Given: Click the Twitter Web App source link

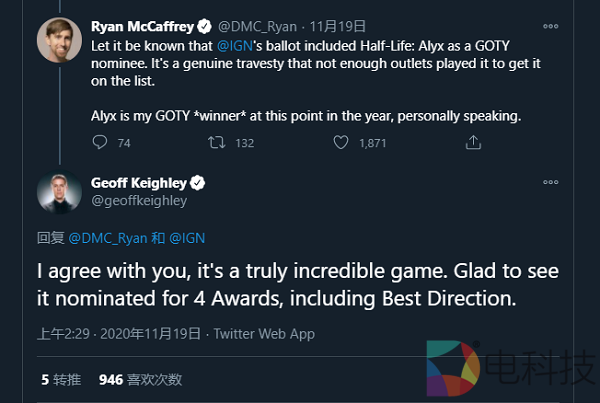Looking at the screenshot, I should [x=260, y=333].
